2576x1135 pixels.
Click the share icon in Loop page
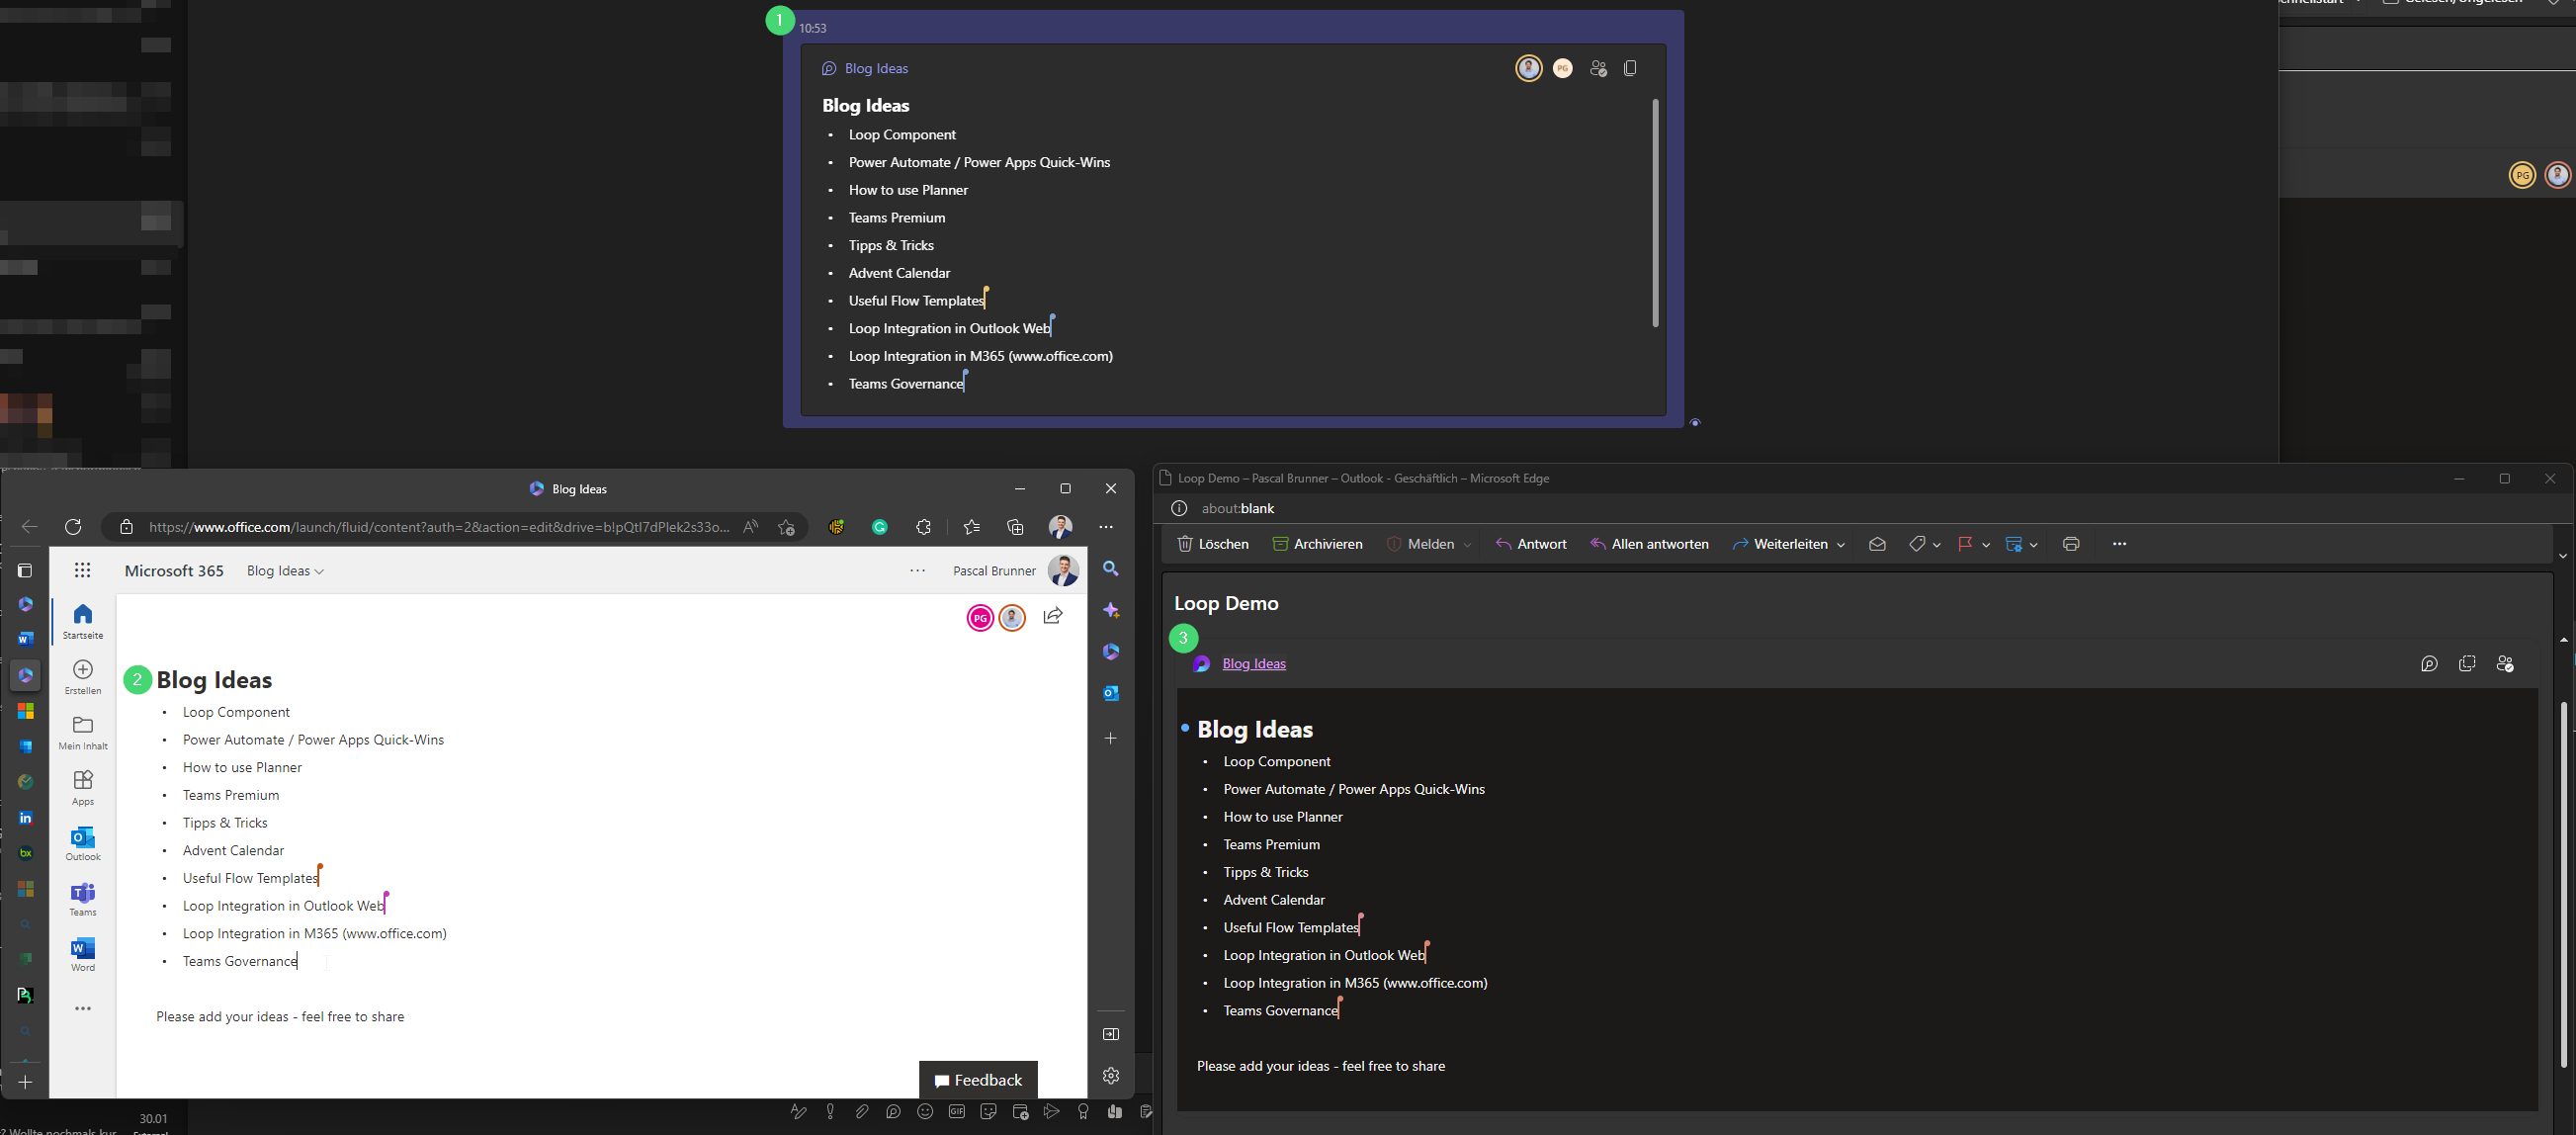pos(1053,616)
